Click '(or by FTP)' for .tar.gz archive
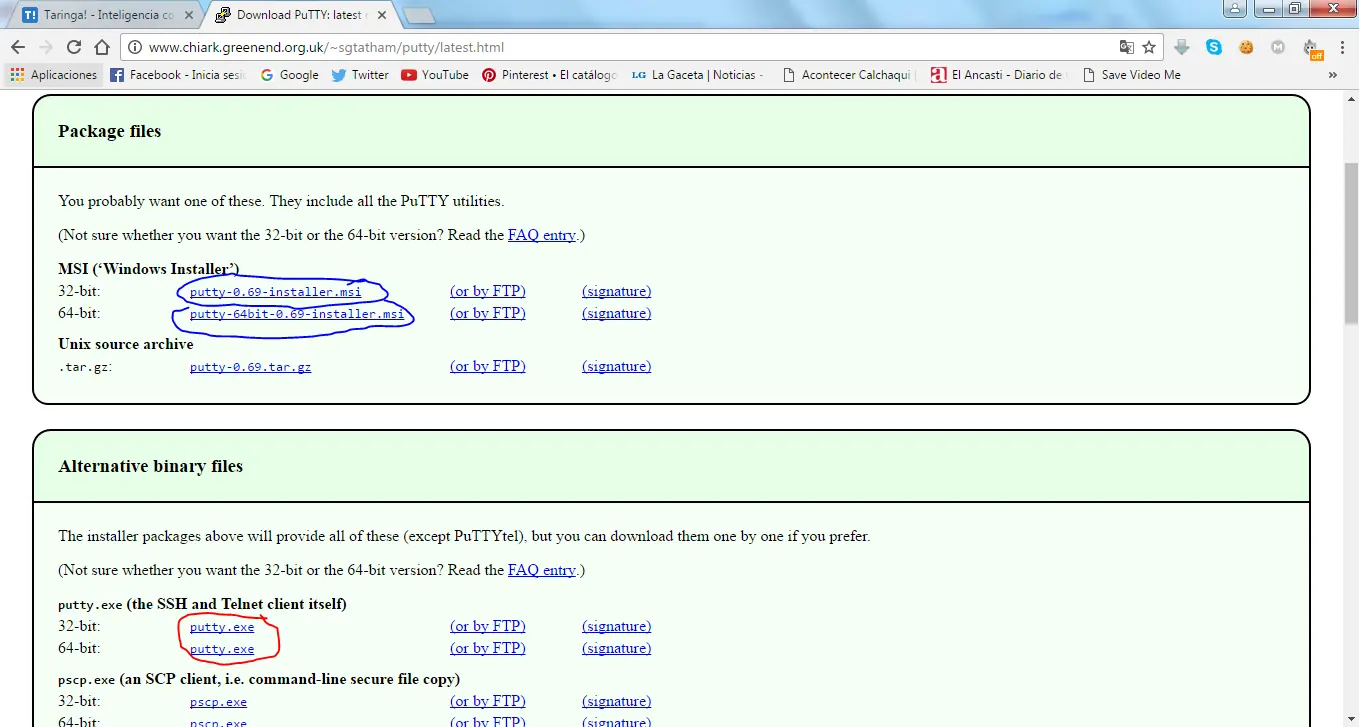The height and width of the screenshot is (727, 1359). click(488, 366)
